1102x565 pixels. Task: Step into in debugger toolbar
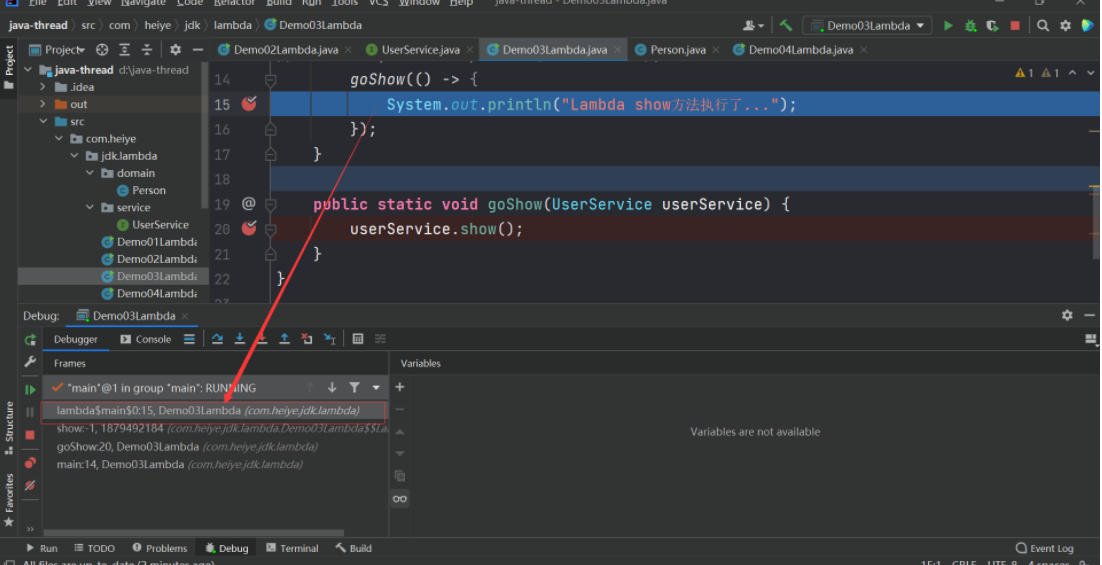pyautogui.click(x=240, y=339)
